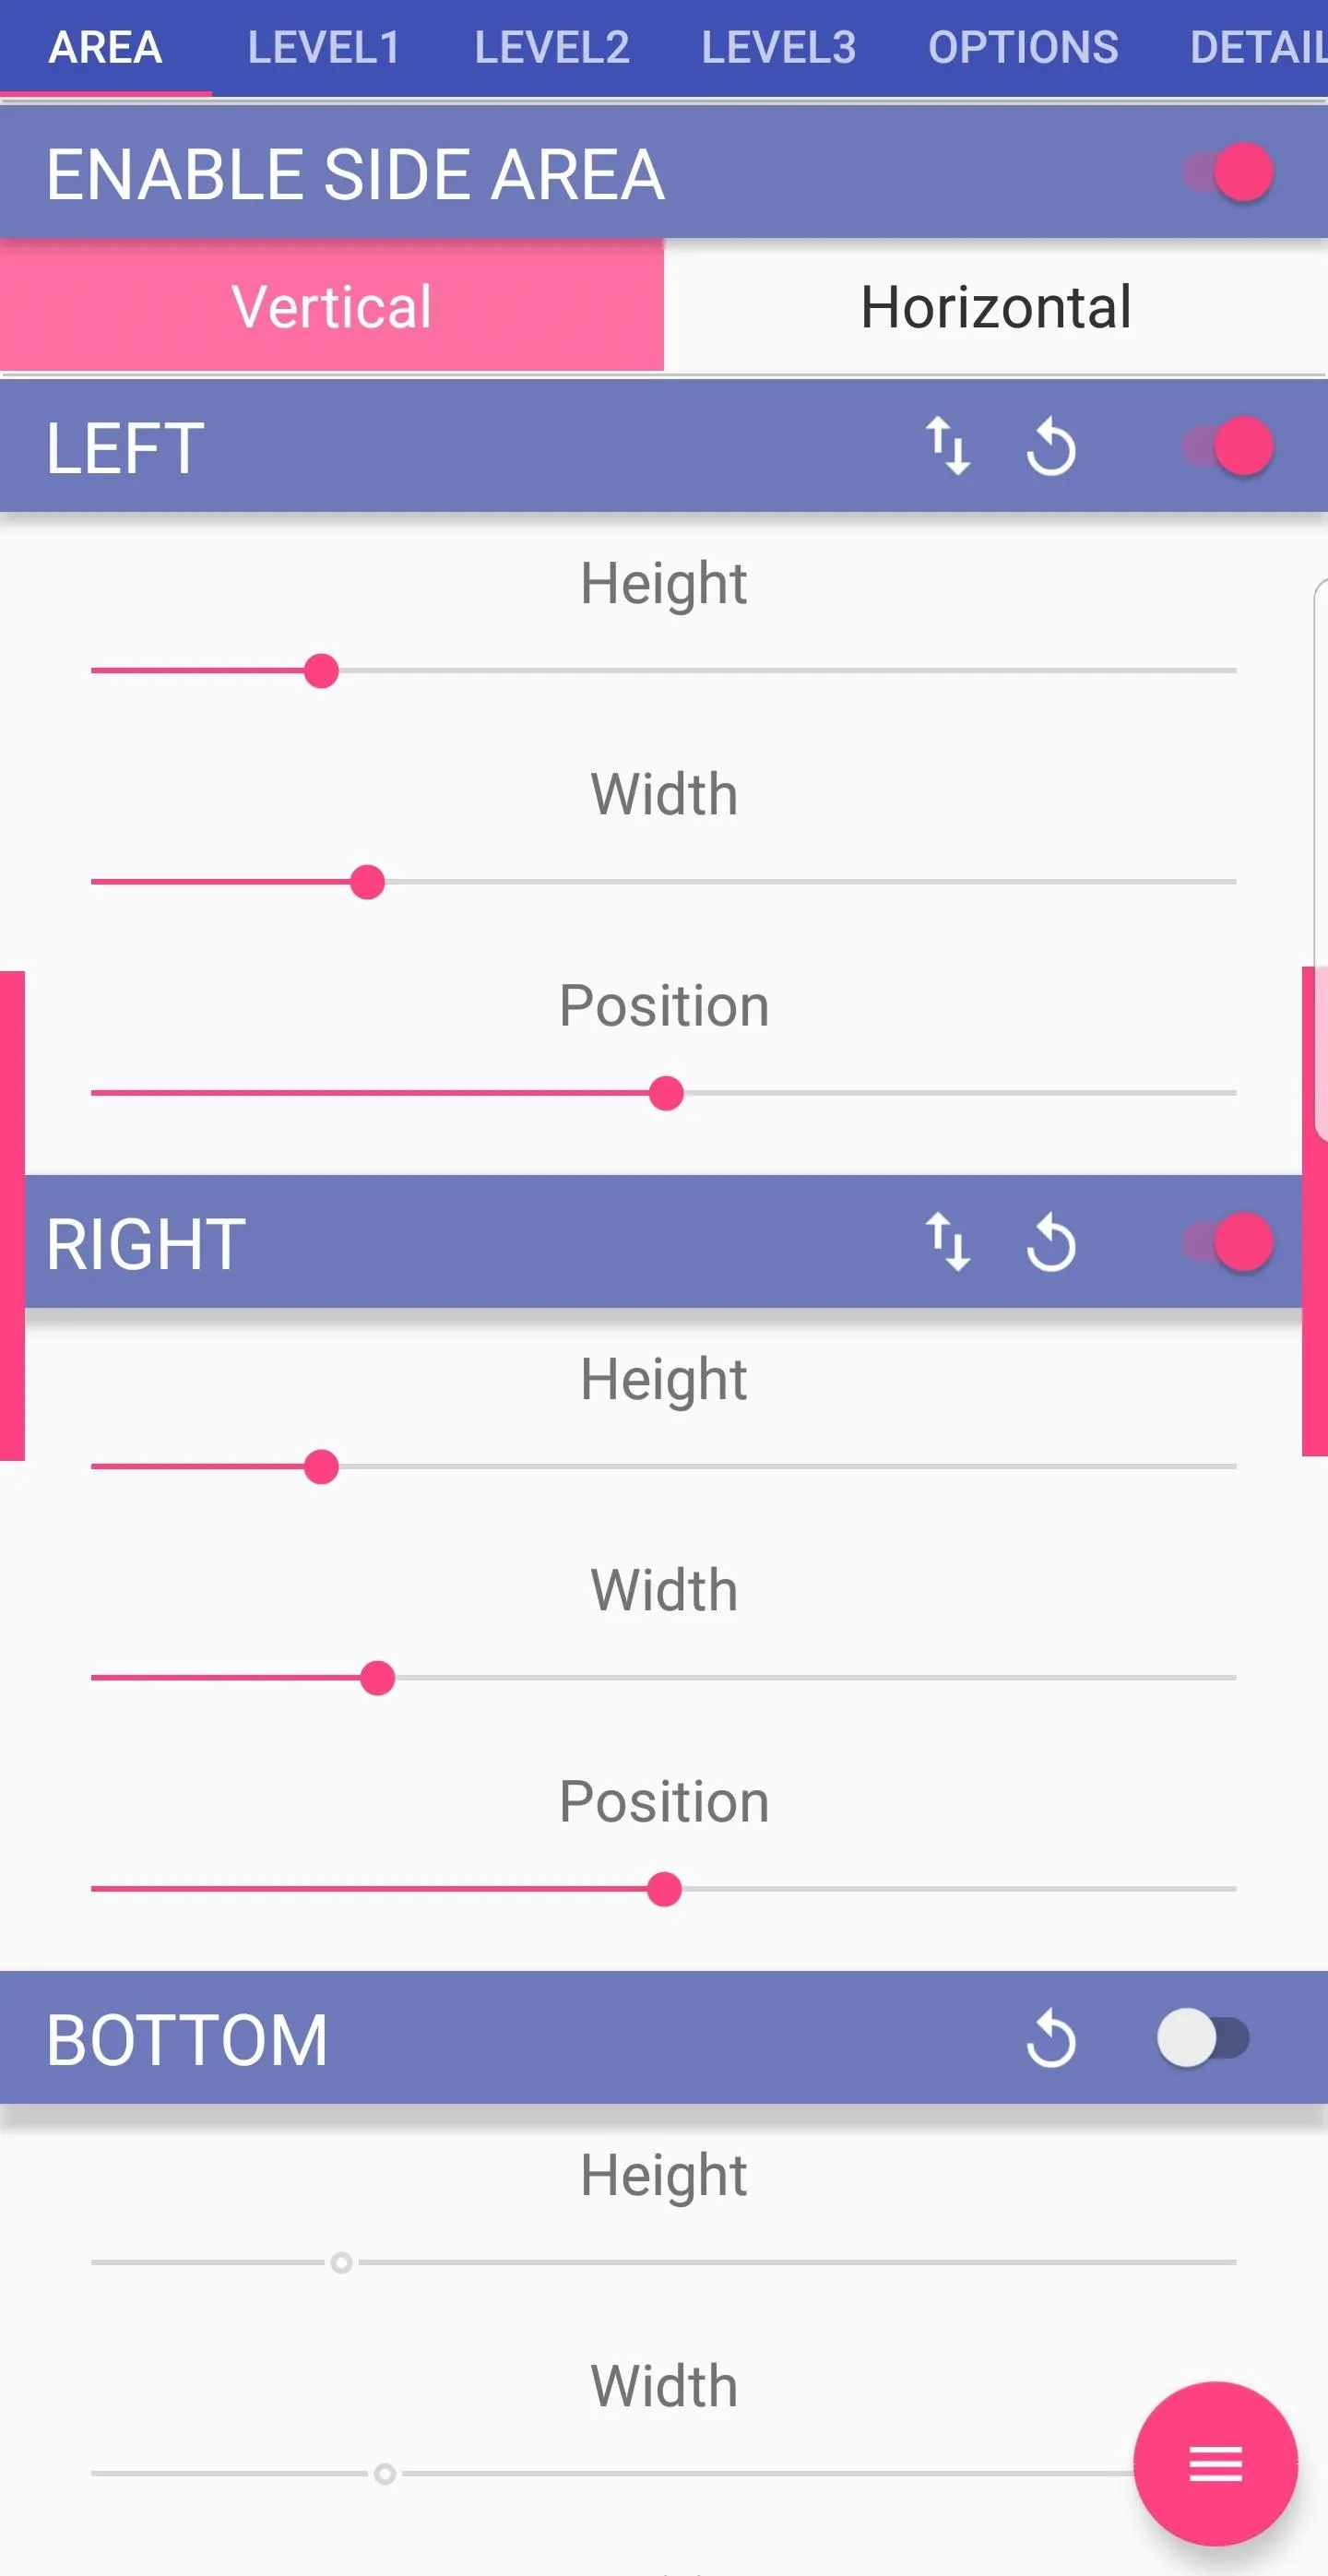Reset BOTTOM area settings with the refresh icon
Viewport: 1328px width, 2576px height.
pyautogui.click(x=1050, y=2038)
